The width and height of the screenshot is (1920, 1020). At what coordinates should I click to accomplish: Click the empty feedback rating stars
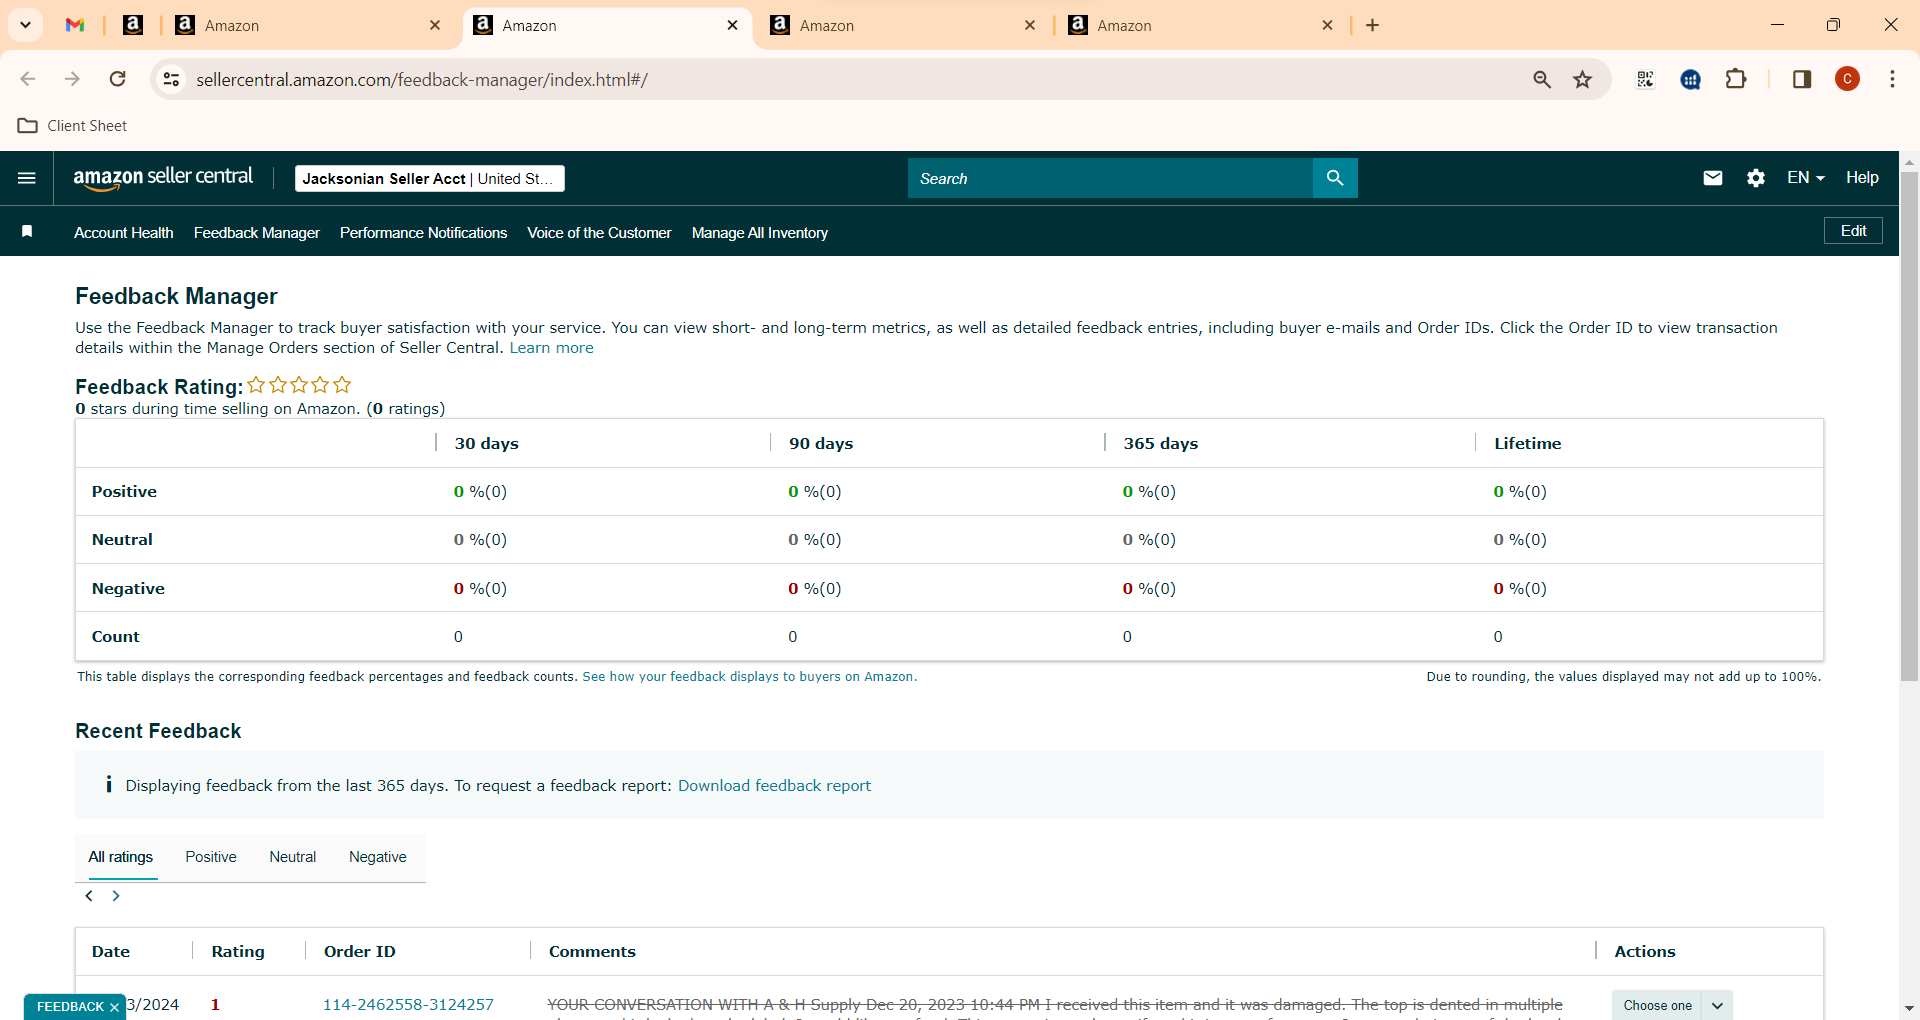pos(299,385)
